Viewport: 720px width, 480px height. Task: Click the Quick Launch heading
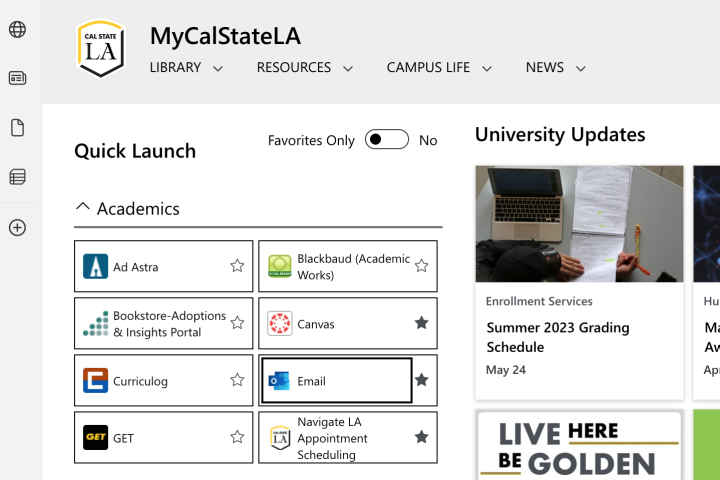[135, 151]
